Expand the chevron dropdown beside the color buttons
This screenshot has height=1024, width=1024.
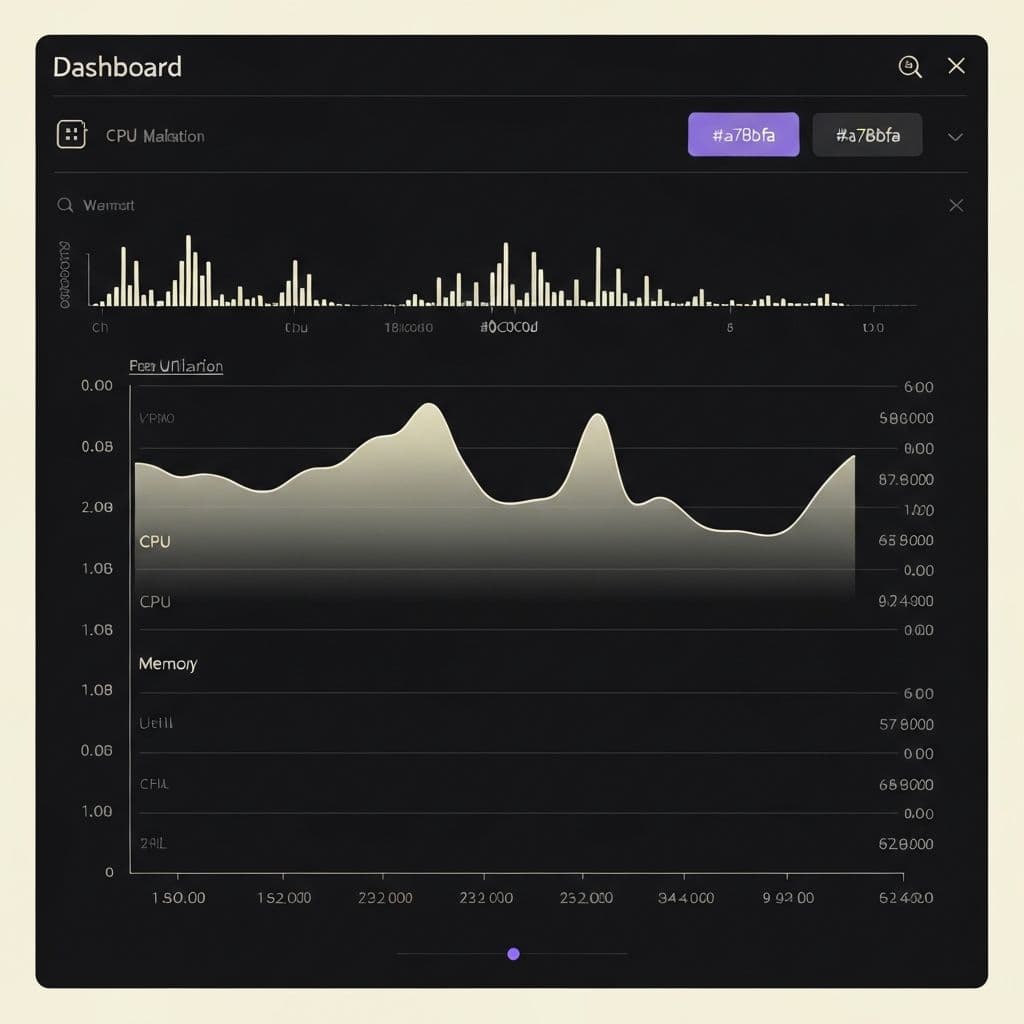(x=955, y=136)
